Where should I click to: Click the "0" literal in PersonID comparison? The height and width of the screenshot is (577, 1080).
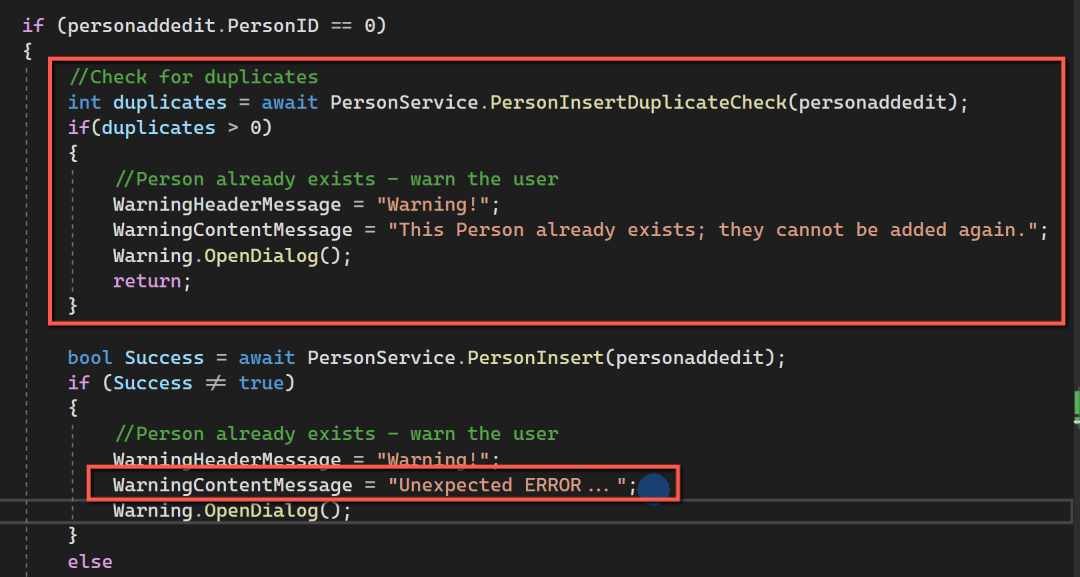[x=369, y=25]
